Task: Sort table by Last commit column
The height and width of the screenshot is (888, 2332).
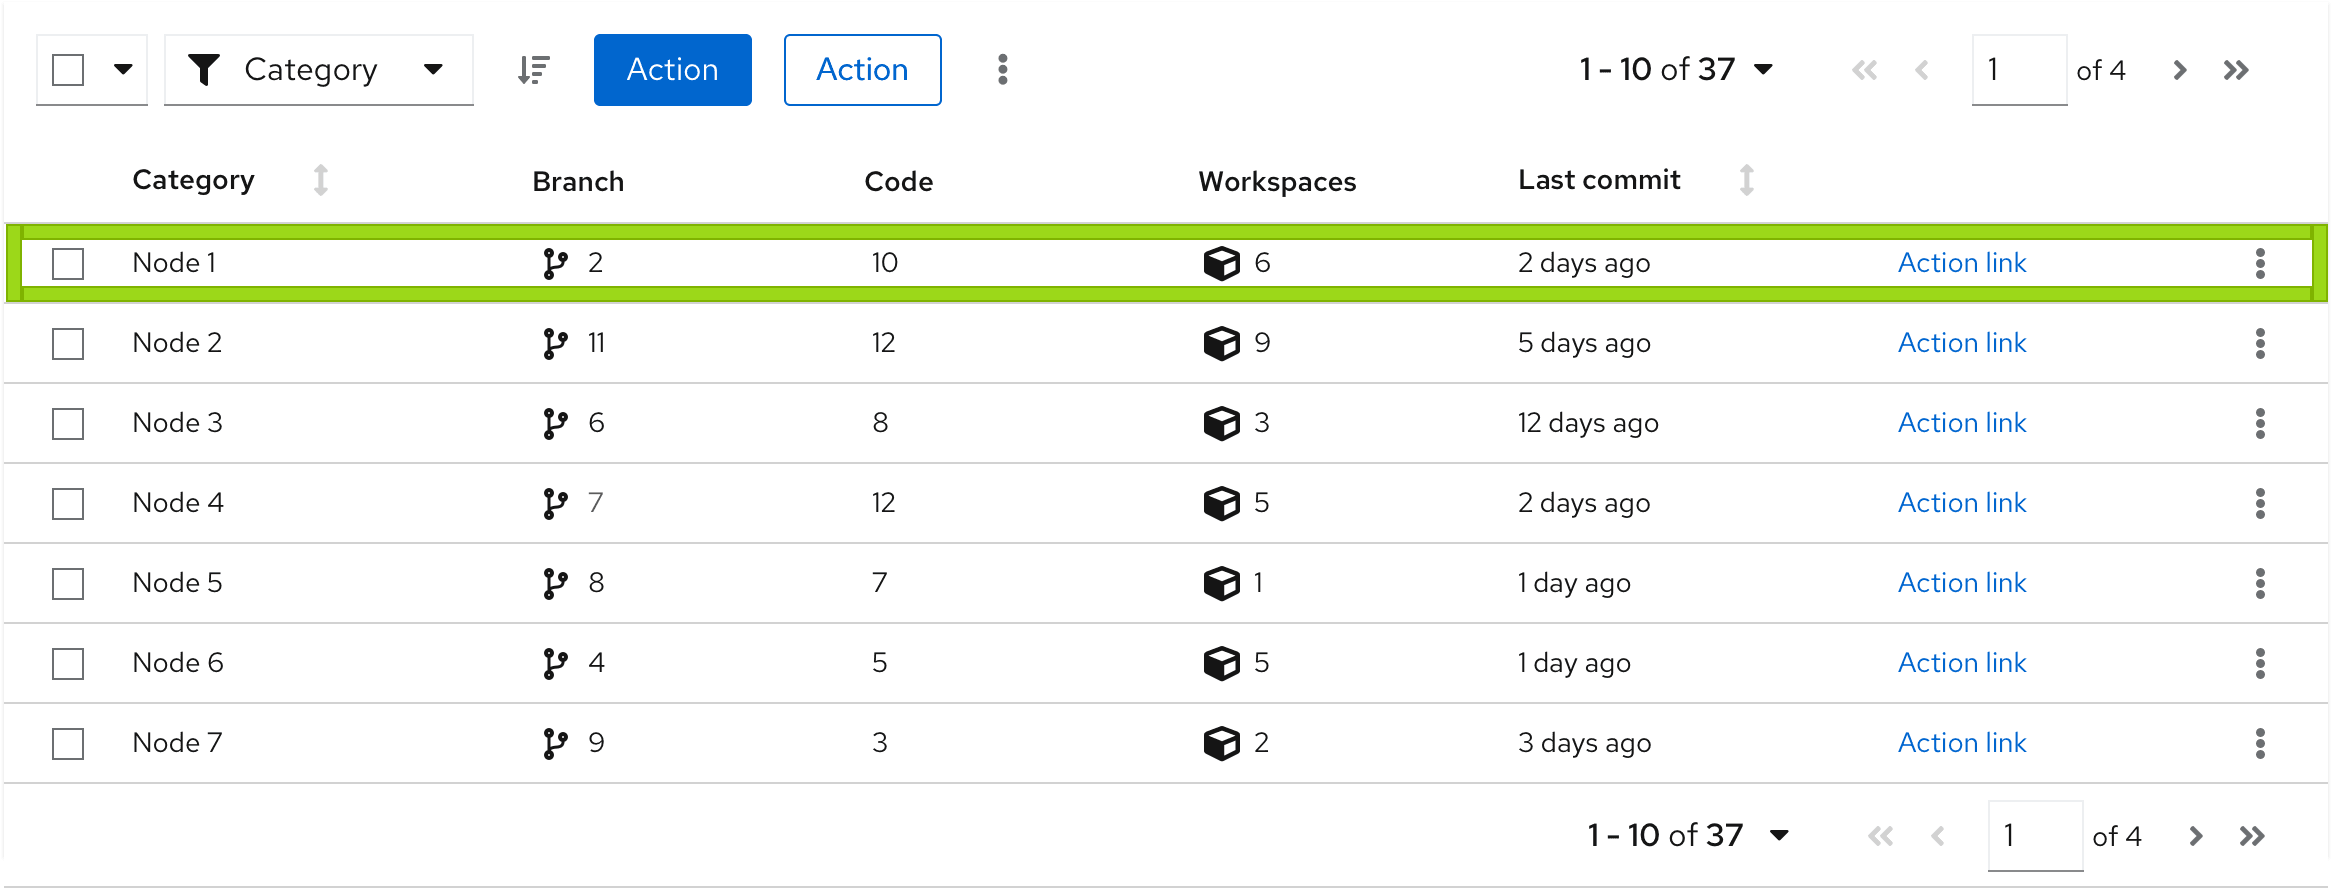Action: (x=1746, y=180)
